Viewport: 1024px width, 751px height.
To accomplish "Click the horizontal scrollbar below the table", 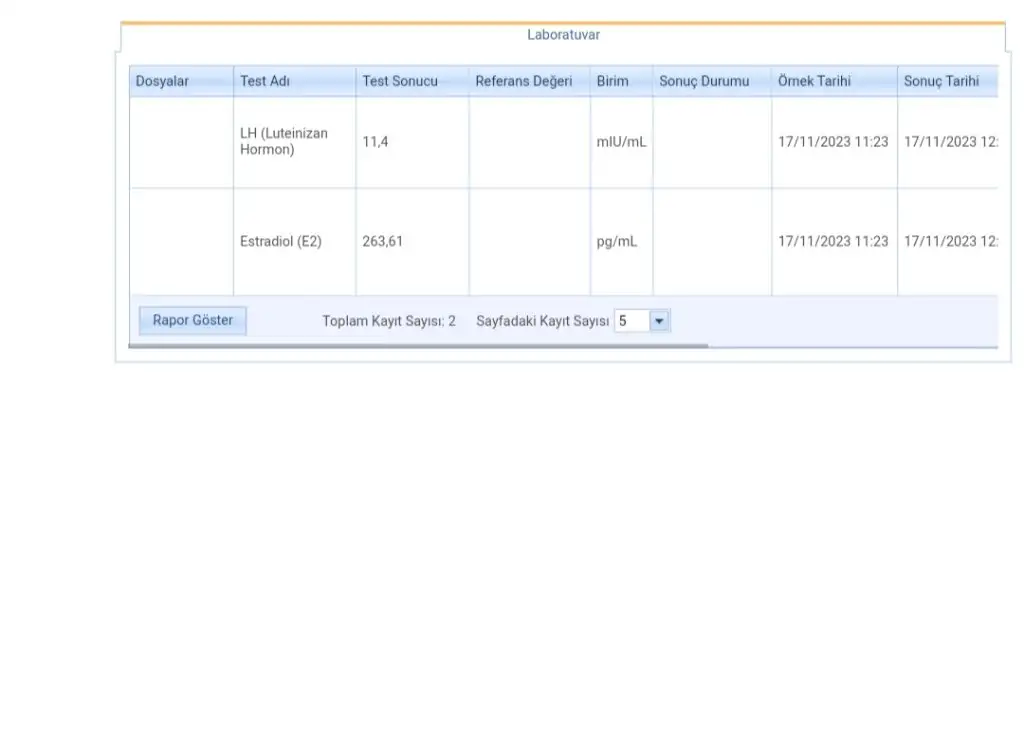I will 420,346.
